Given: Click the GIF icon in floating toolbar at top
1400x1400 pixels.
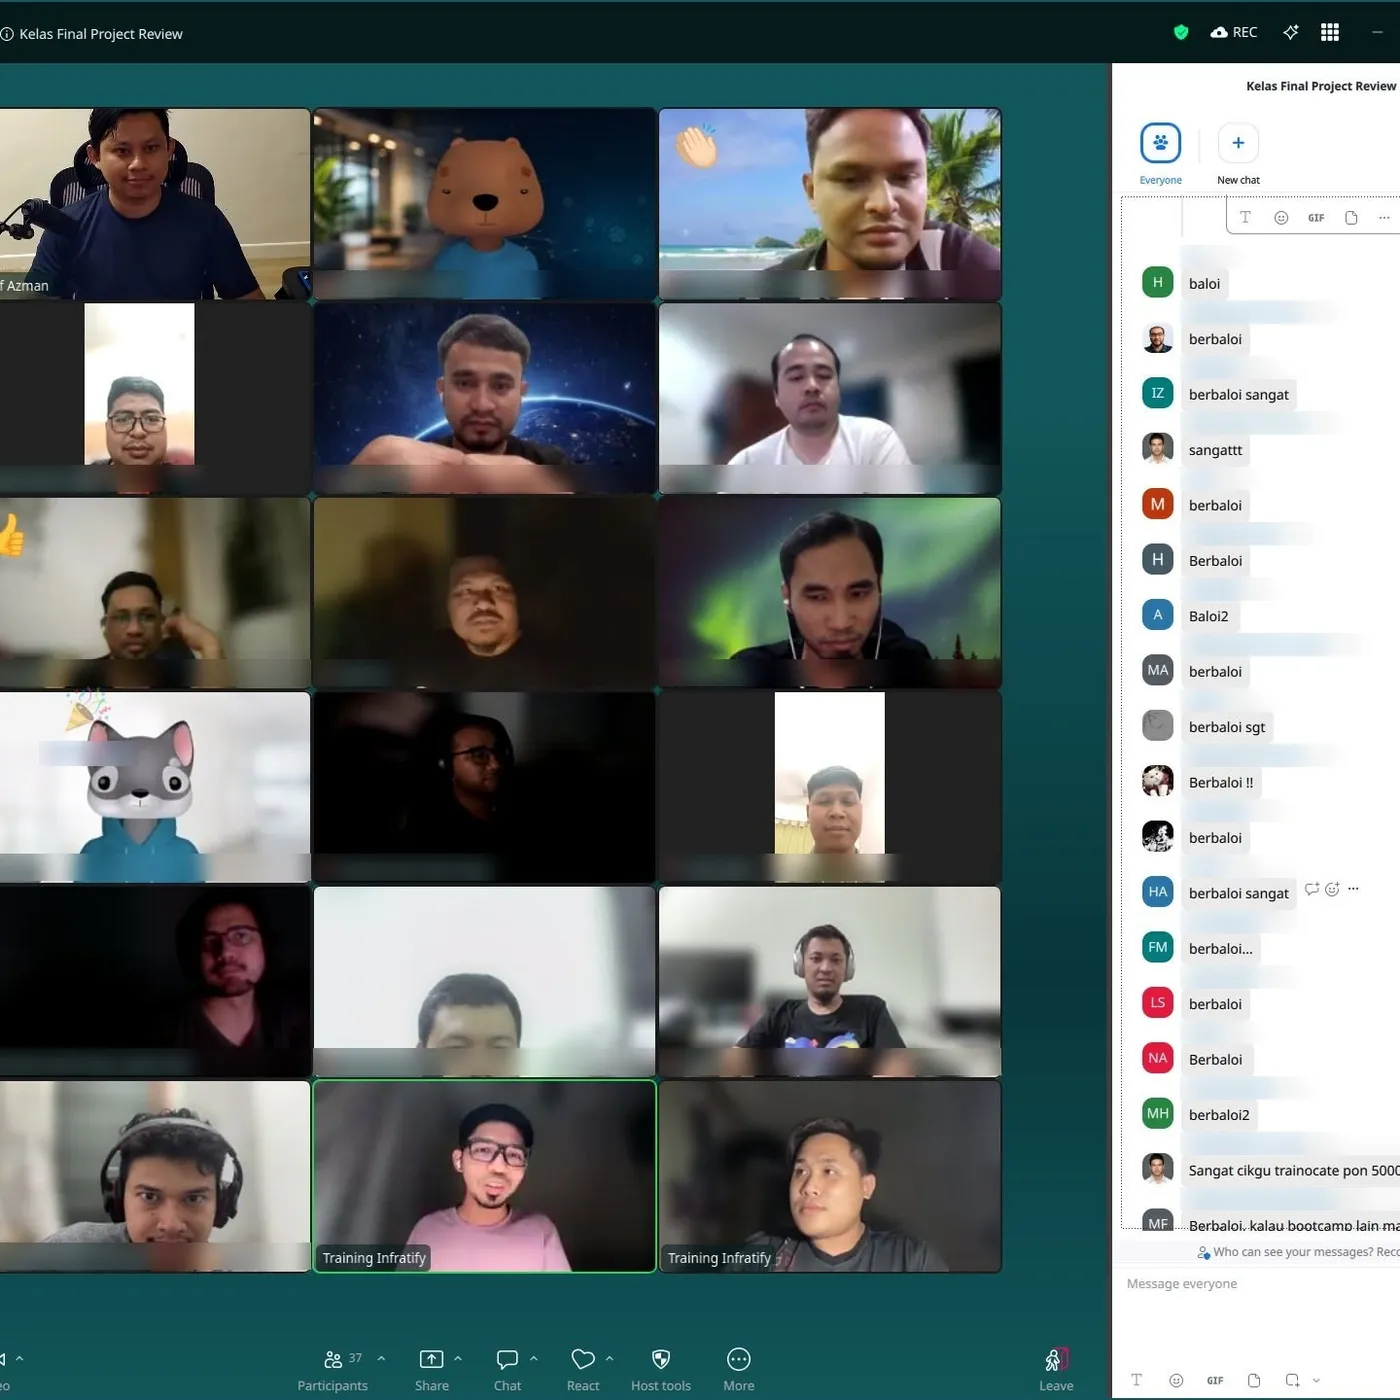Looking at the screenshot, I should tap(1316, 217).
